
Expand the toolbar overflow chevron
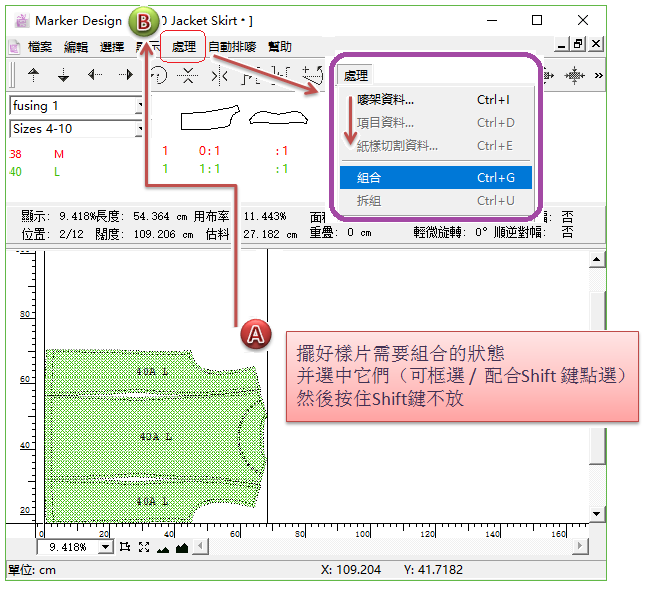599,75
